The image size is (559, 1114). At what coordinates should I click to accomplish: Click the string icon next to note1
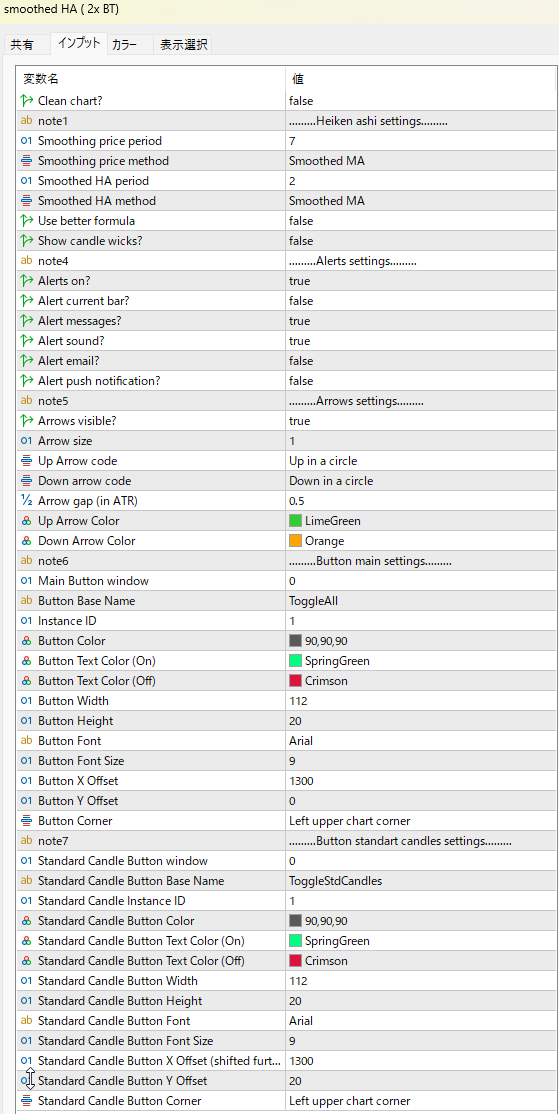coord(28,121)
